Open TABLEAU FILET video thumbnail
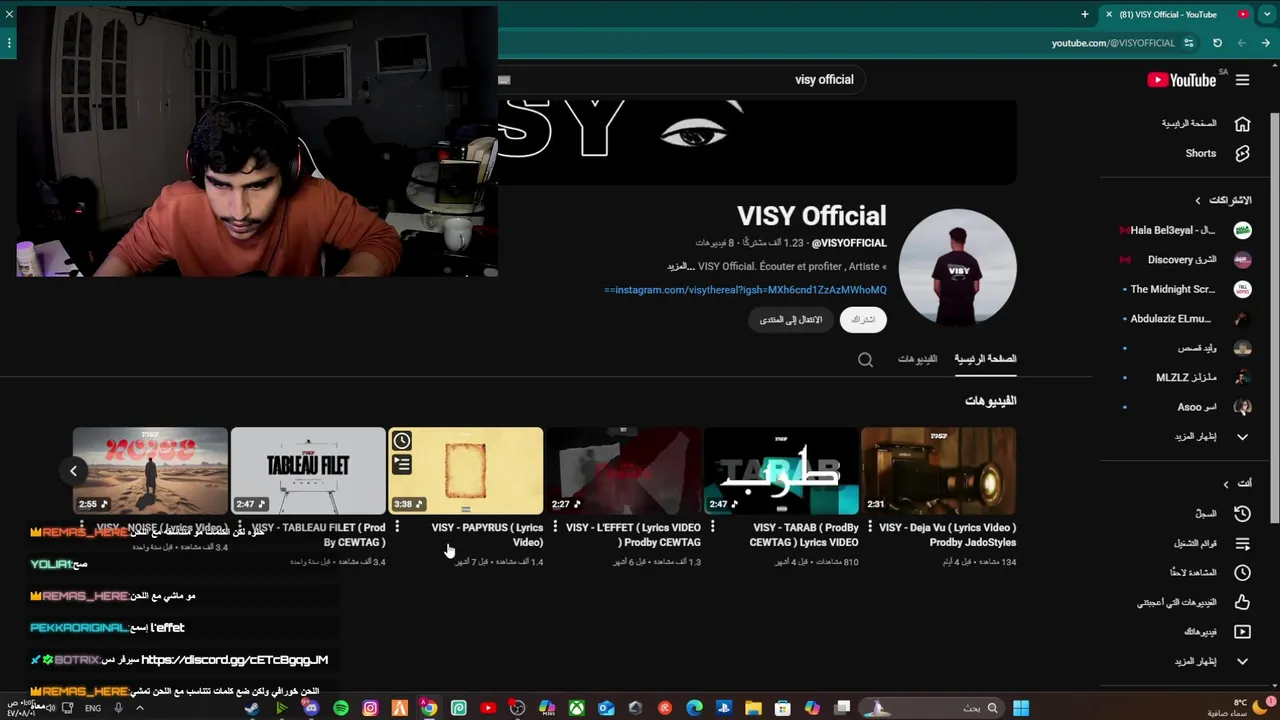1280x720 pixels. pos(308,471)
